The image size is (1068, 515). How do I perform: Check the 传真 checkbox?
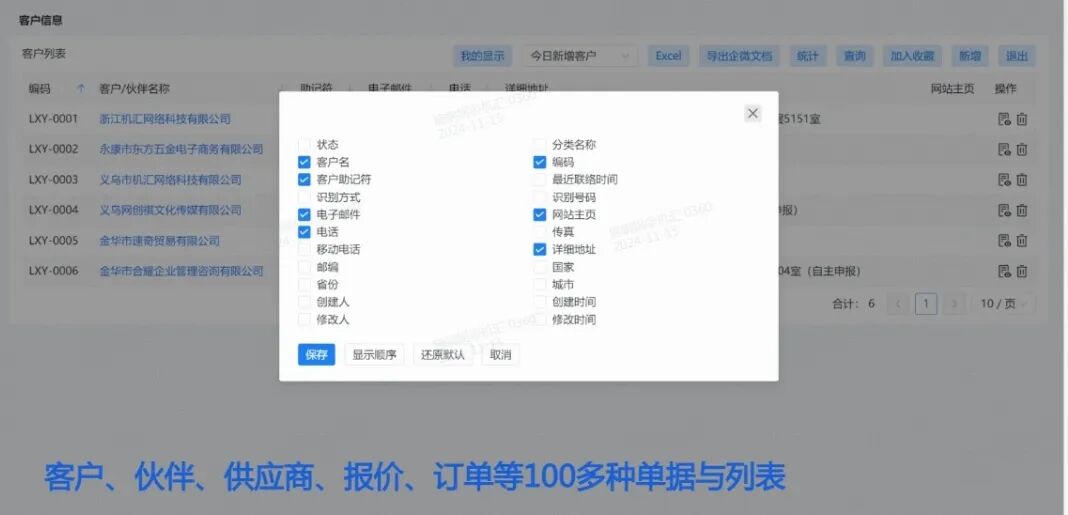click(x=539, y=232)
